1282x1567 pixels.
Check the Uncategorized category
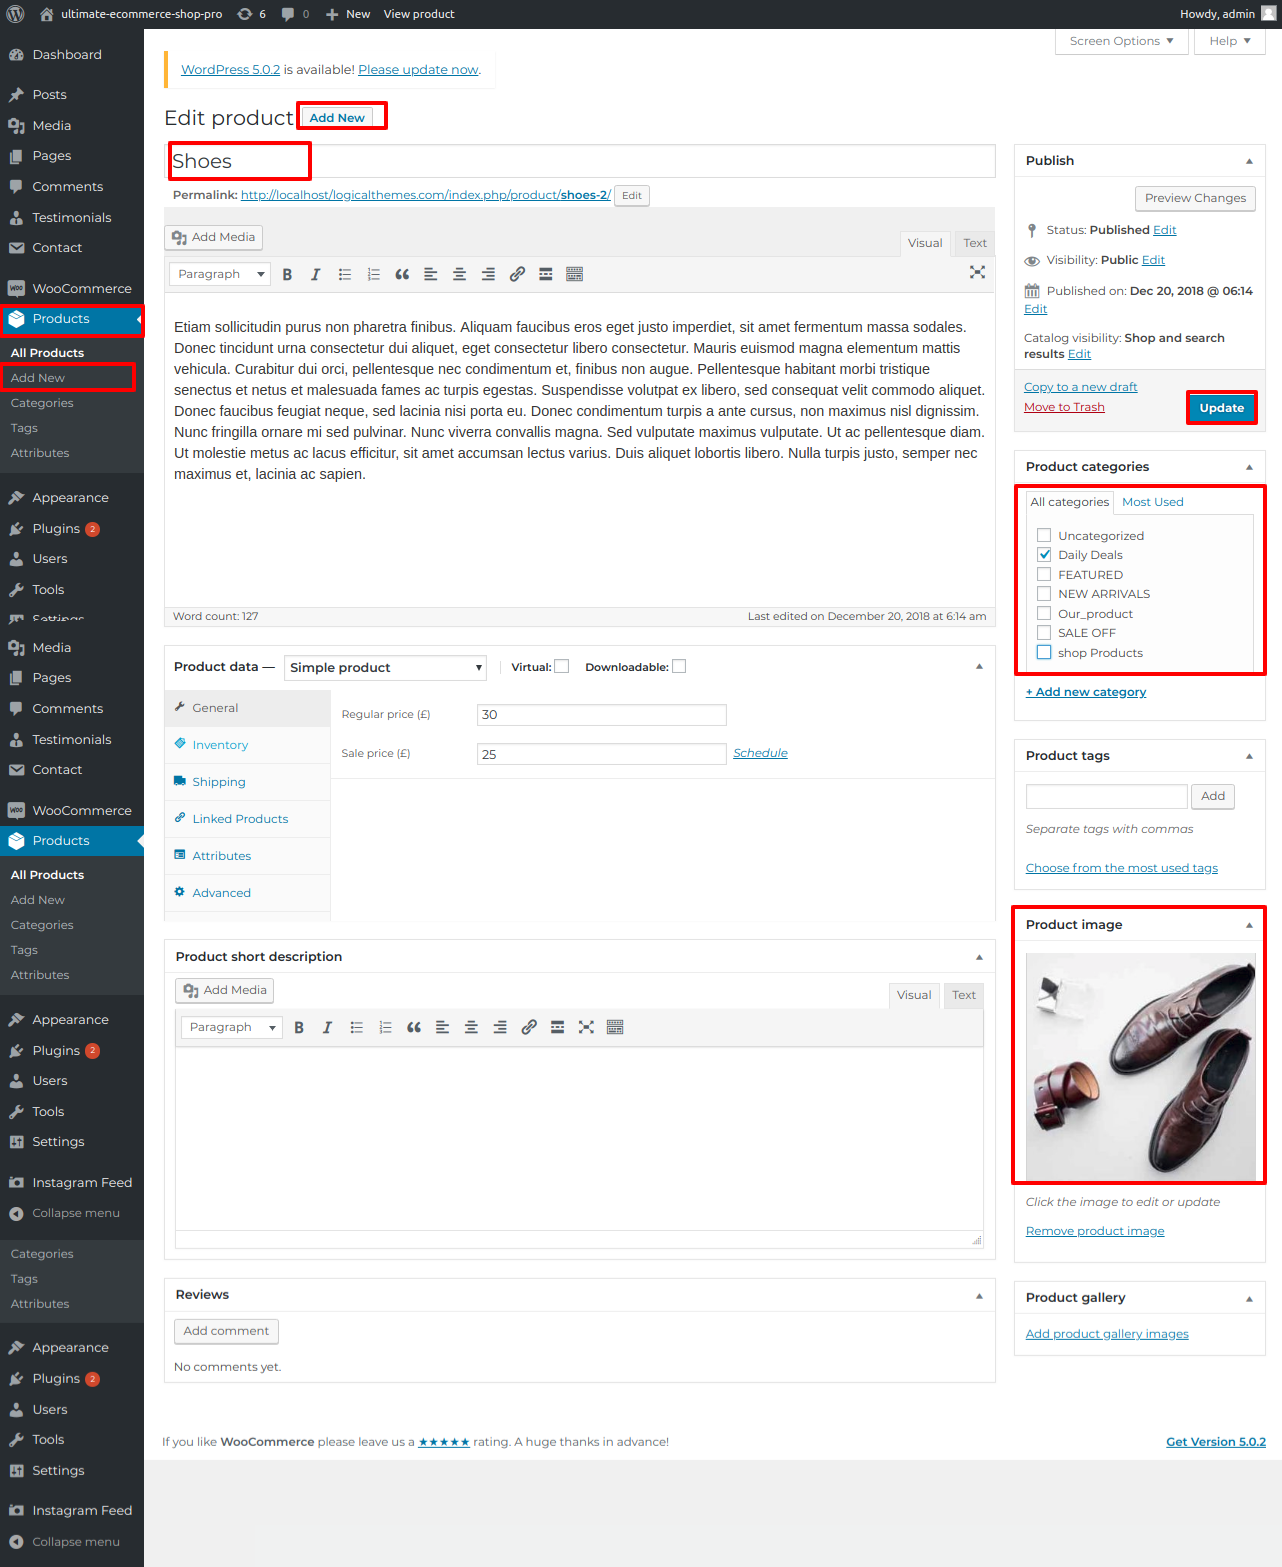pos(1044,535)
